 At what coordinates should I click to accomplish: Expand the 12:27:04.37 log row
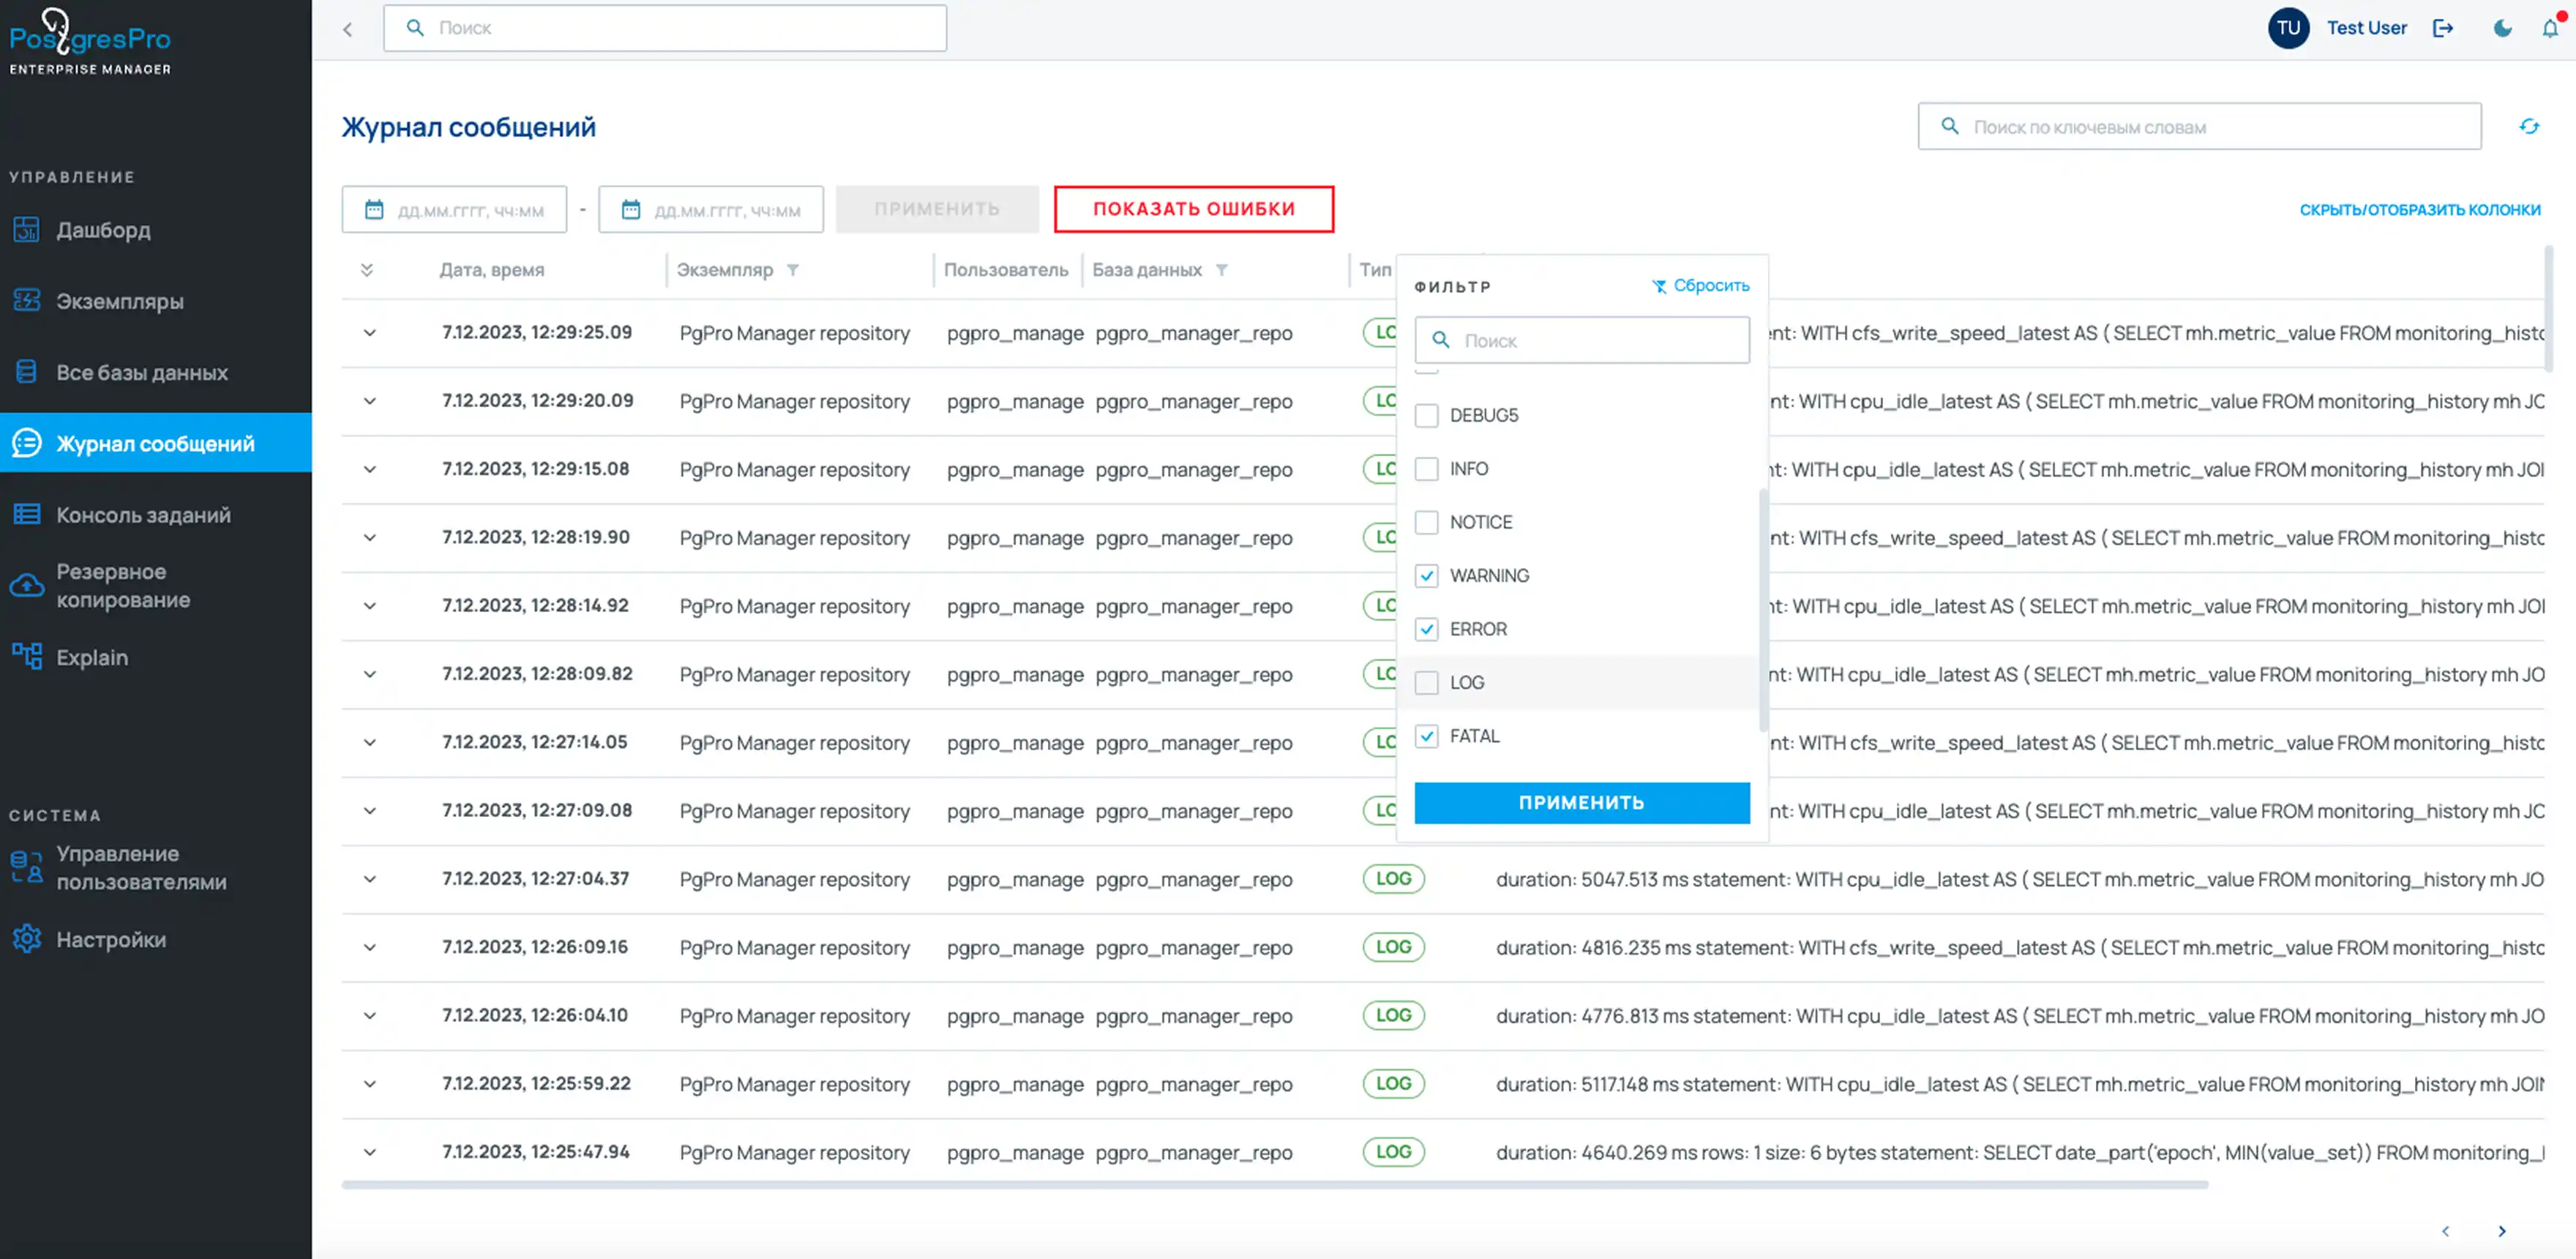tap(369, 879)
